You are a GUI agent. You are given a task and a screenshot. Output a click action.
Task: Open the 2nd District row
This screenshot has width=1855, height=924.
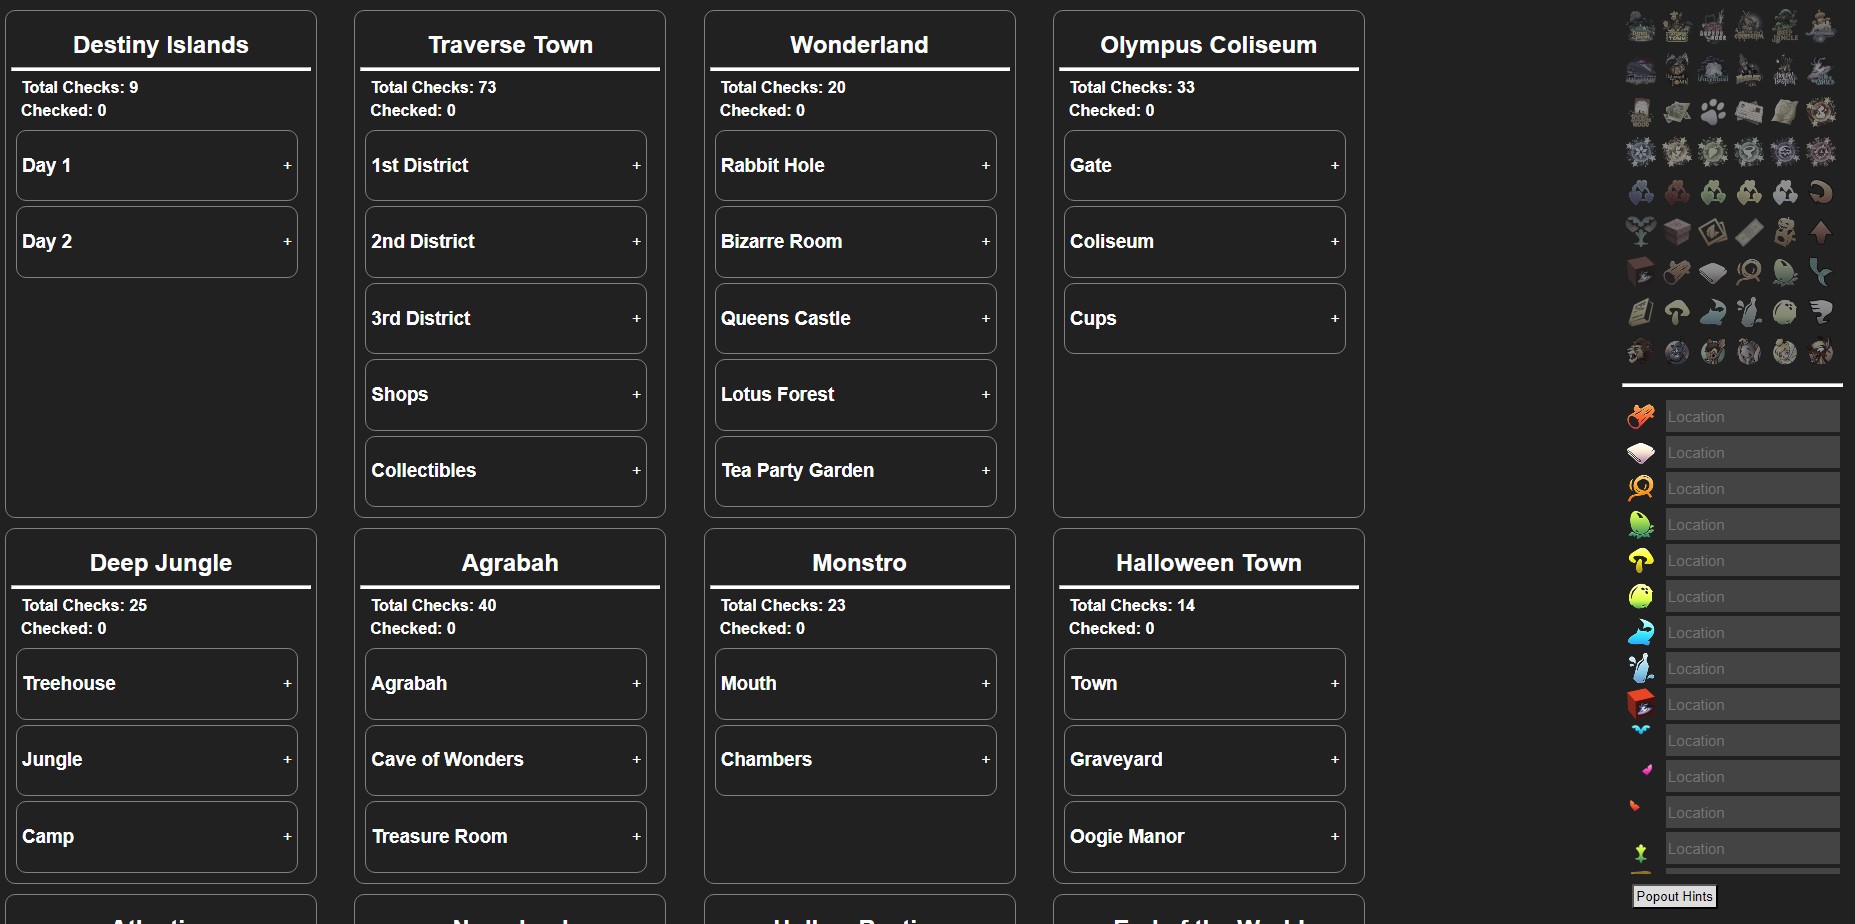click(x=506, y=242)
